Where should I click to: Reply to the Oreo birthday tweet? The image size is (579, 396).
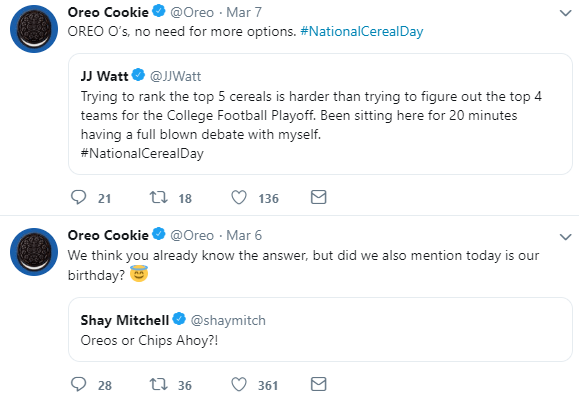point(78,384)
